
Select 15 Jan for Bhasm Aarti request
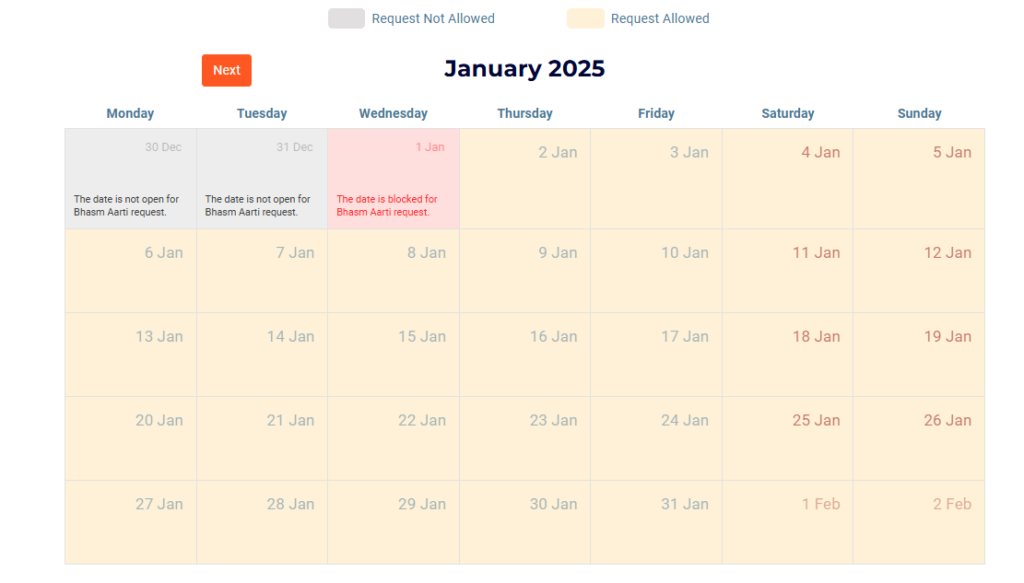(x=393, y=355)
